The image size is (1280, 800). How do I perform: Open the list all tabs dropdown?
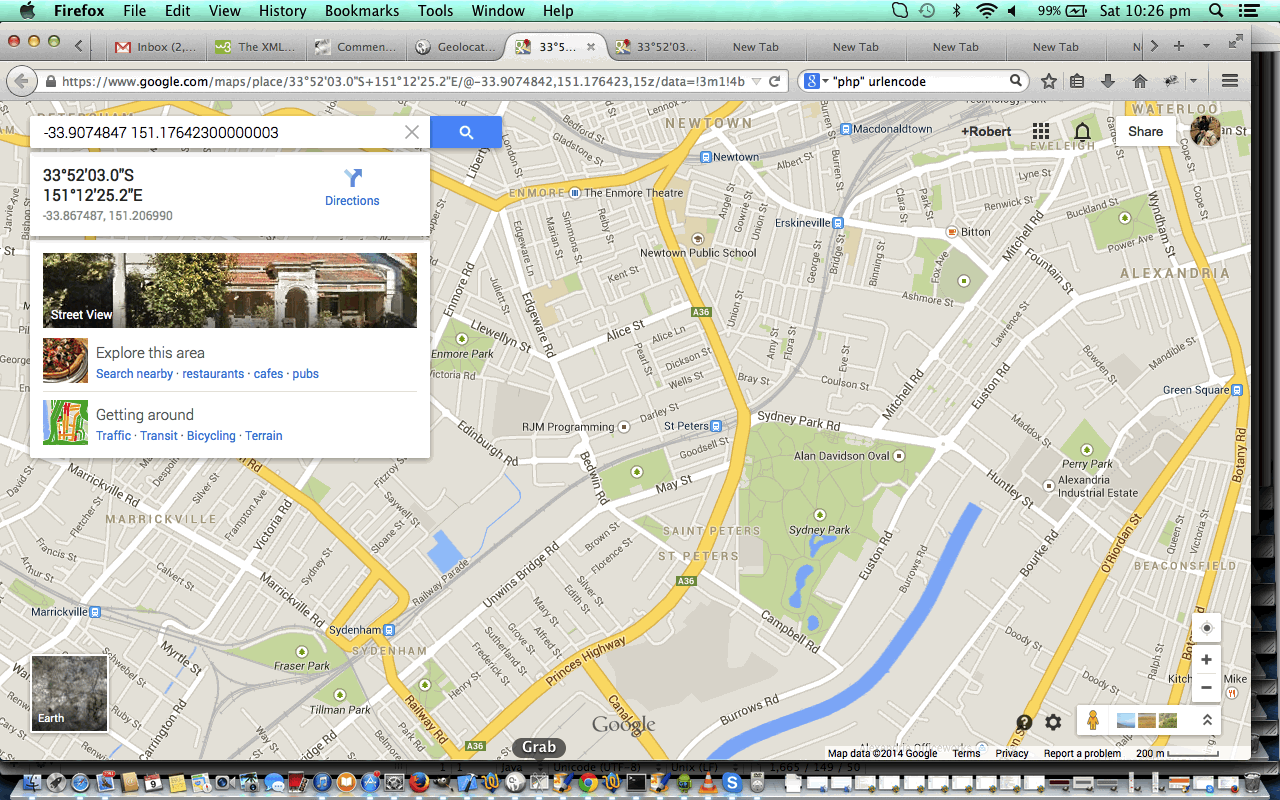[x=1206, y=46]
